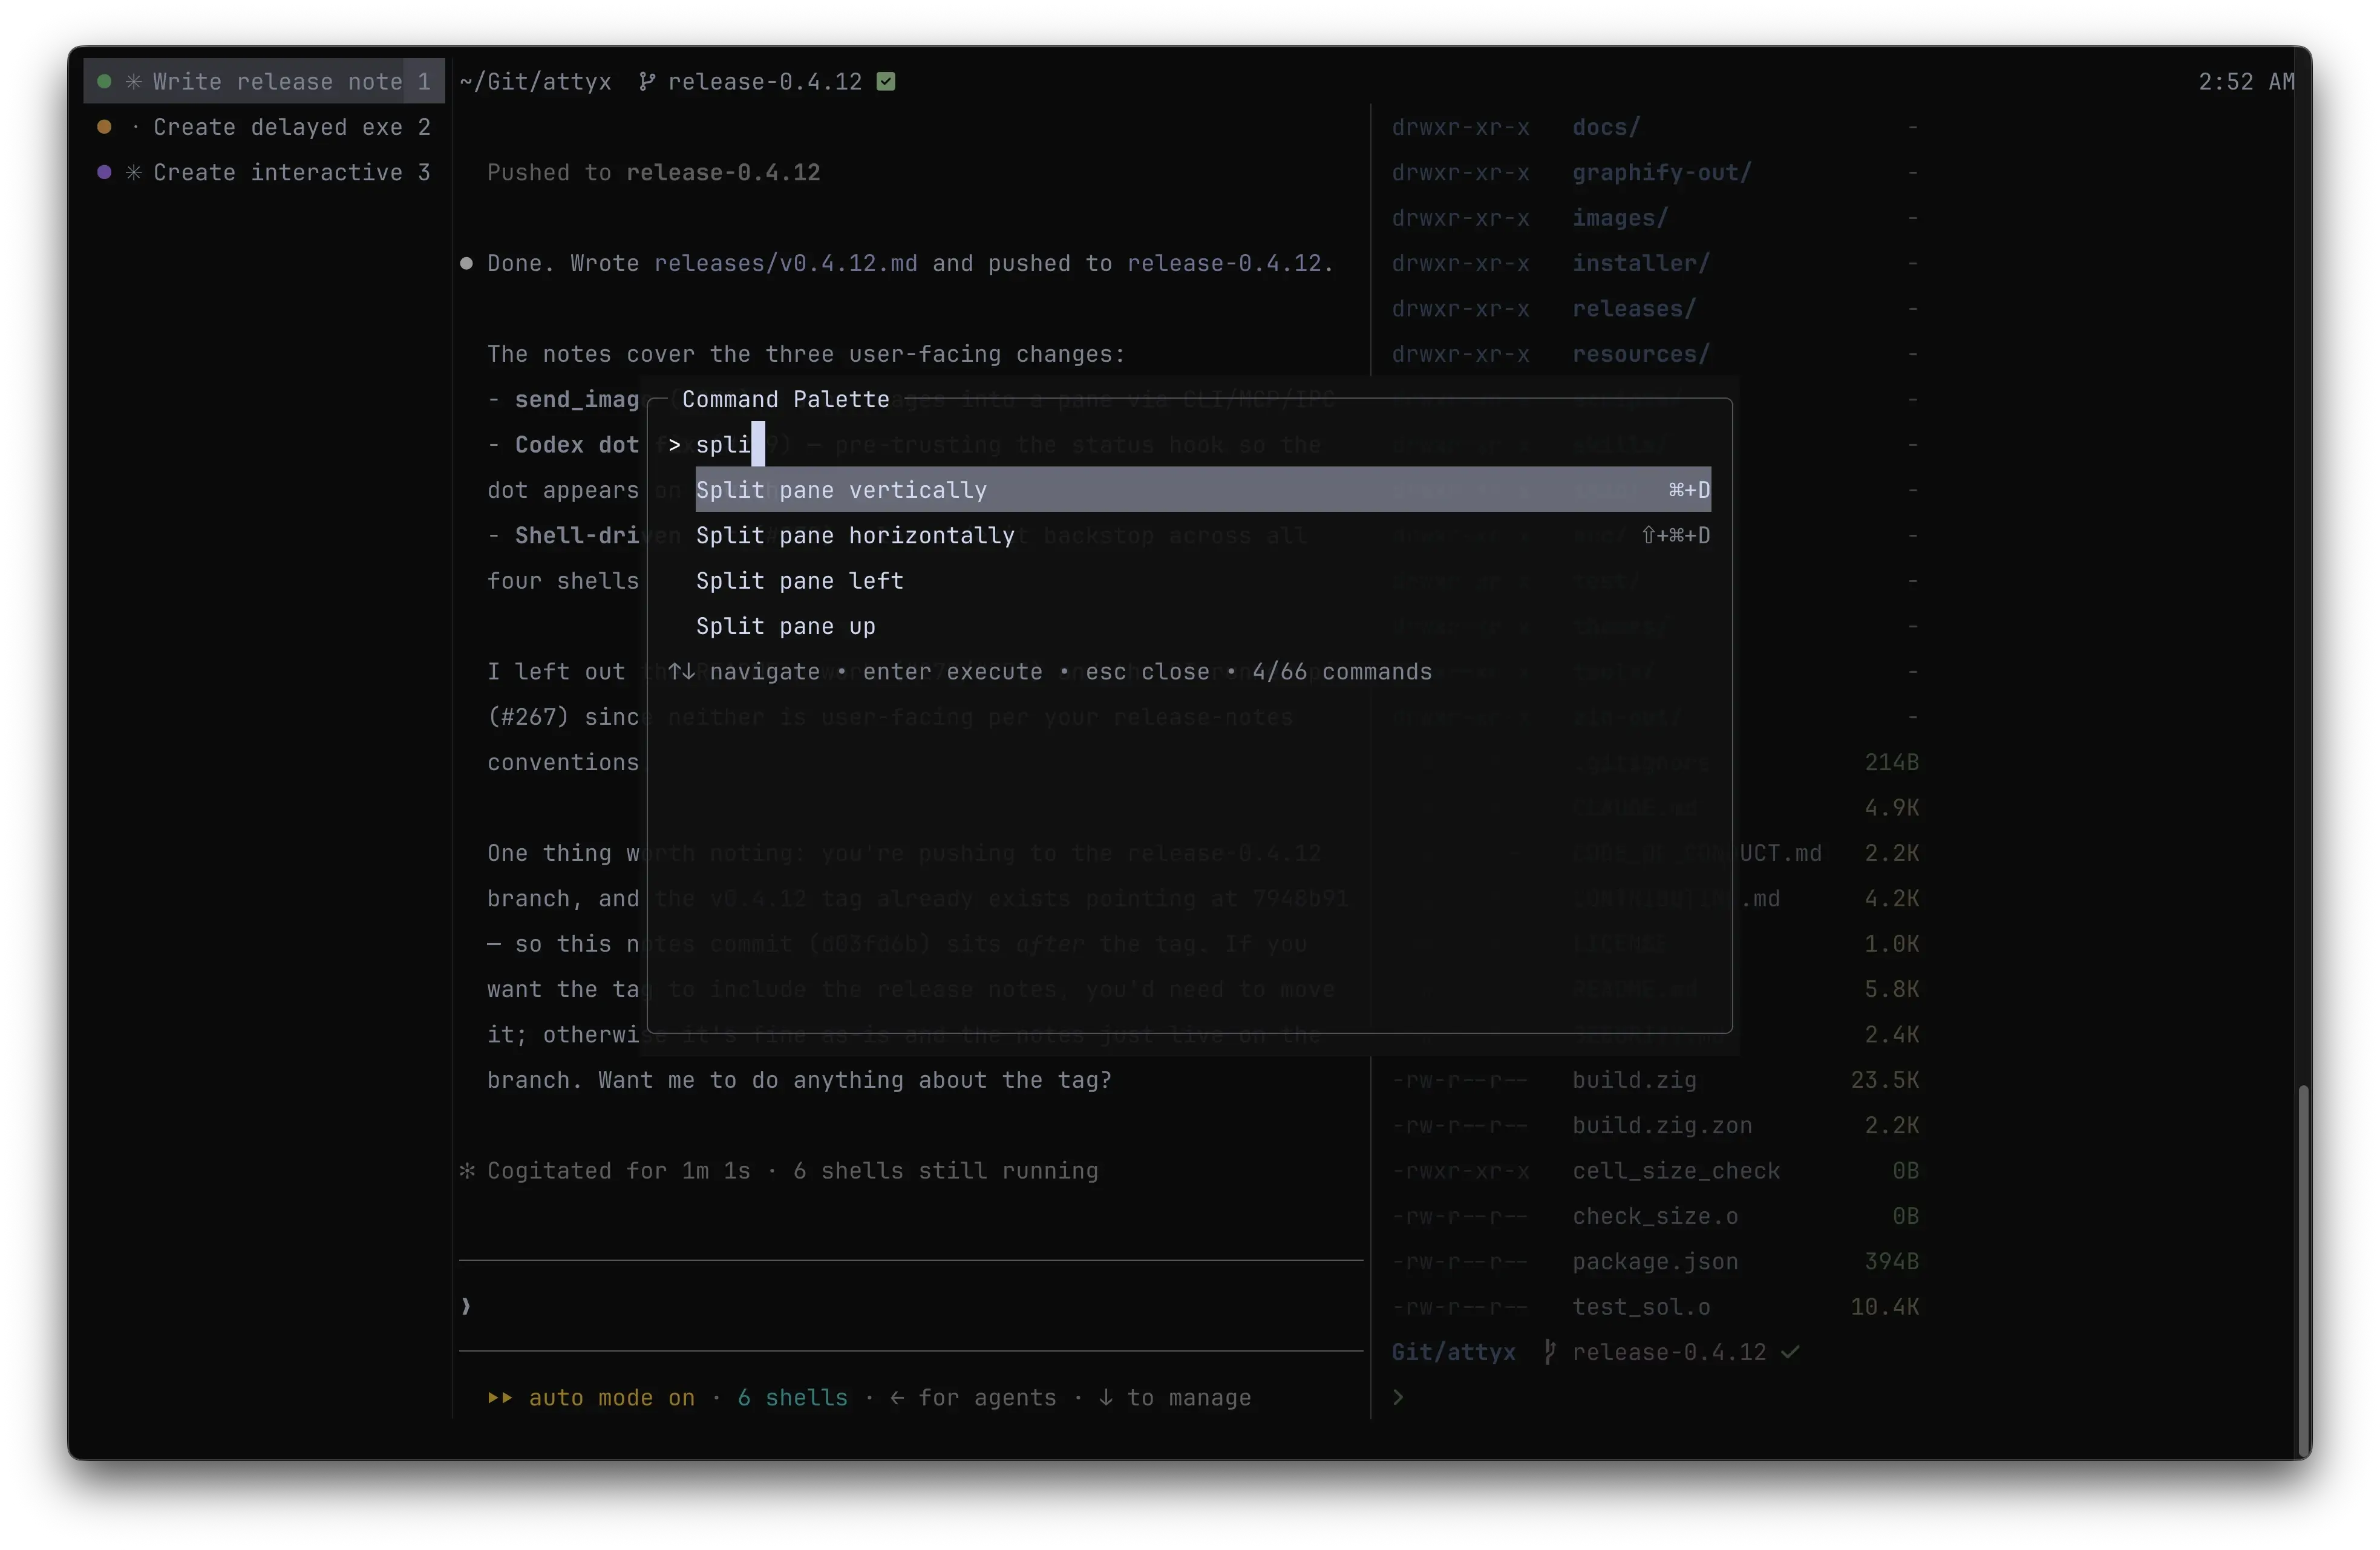The height and width of the screenshot is (1550, 2380).
Task: Focus the Command Palette search field
Action: pyautogui.click(x=1190, y=445)
